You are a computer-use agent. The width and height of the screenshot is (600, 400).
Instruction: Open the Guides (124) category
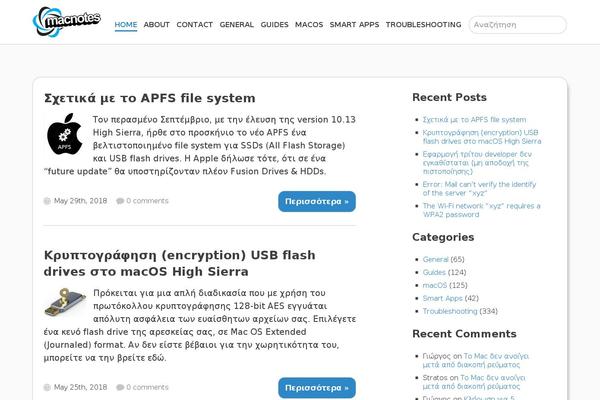tap(434, 273)
